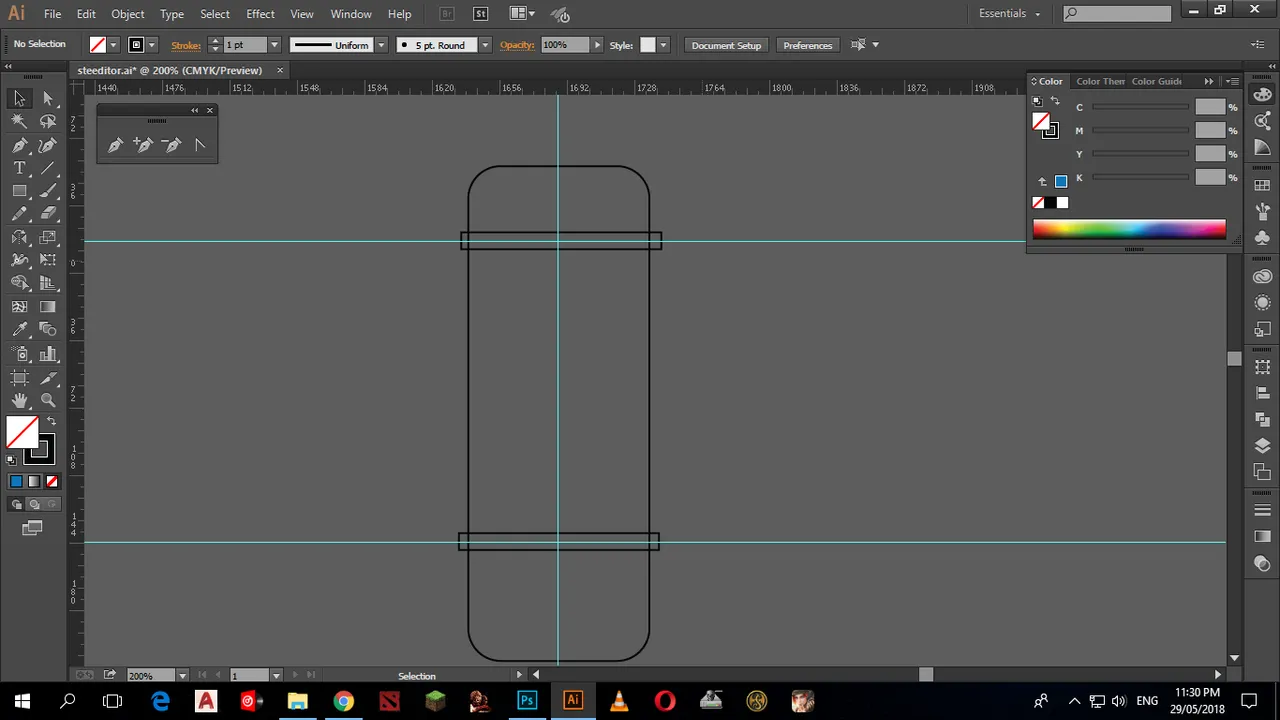Select the Line Segment tool
The width and height of the screenshot is (1280, 720).
coord(48,168)
